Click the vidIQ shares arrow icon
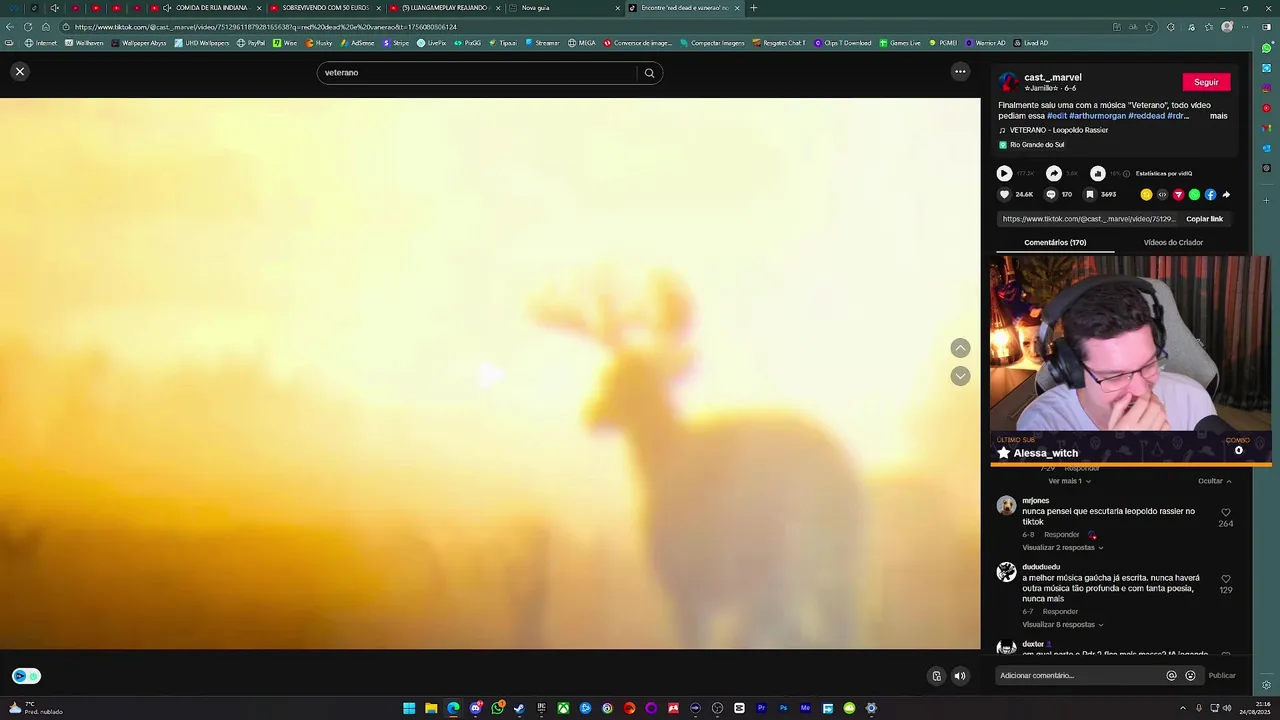The image size is (1280, 720). coord(1053,173)
